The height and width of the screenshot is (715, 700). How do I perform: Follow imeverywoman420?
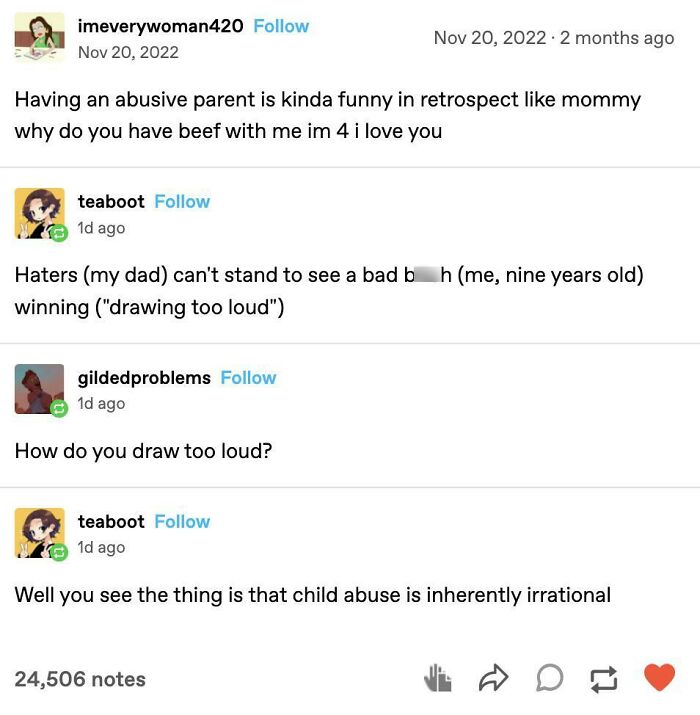281,26
